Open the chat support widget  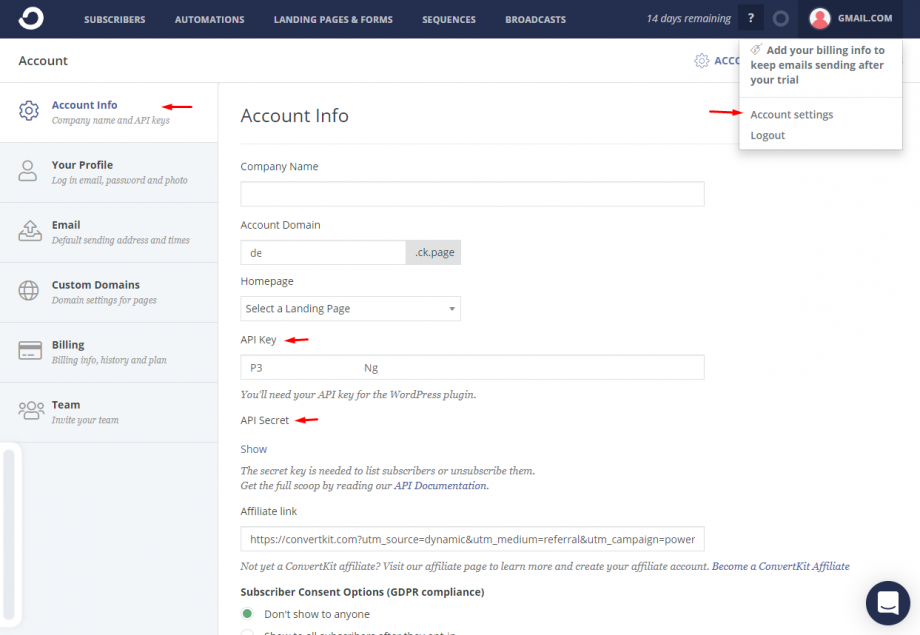886,602
